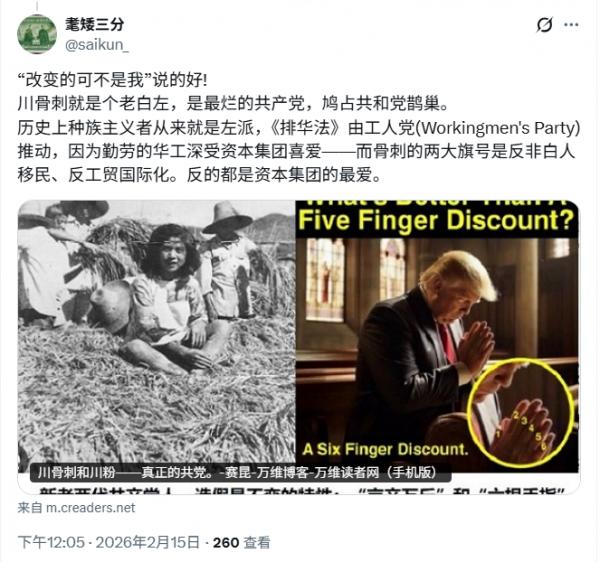
Task: Open the Grok explain-post icon
Action: [544, 25]
